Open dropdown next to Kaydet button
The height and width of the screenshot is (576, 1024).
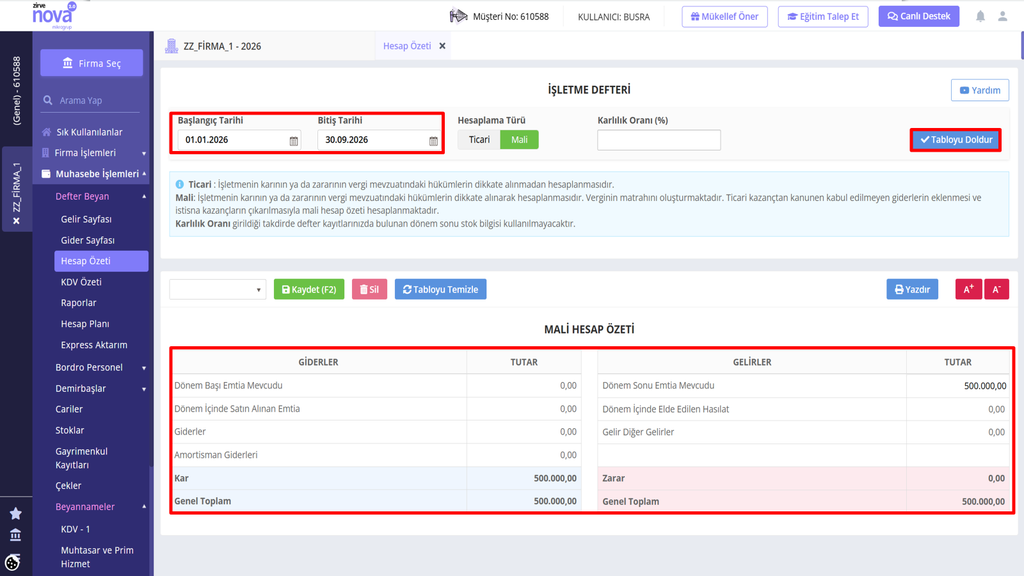pyautogui.click(x=217, y=289)
